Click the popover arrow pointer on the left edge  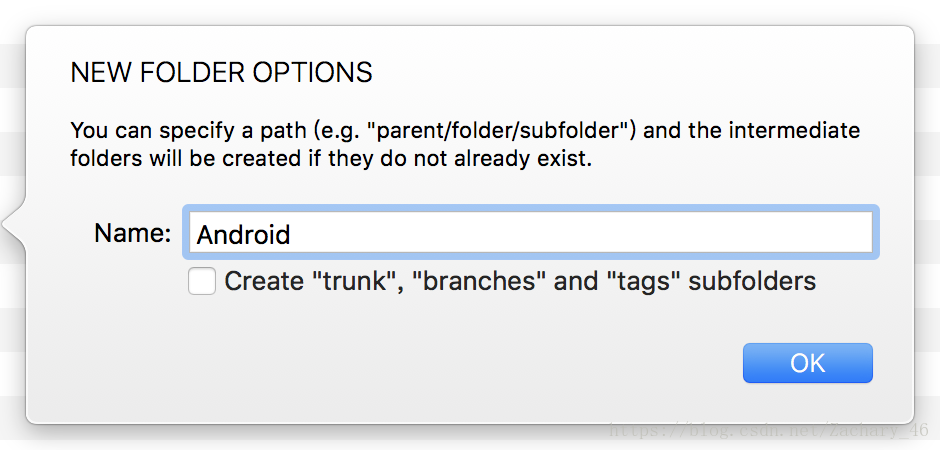coord(14,225)
